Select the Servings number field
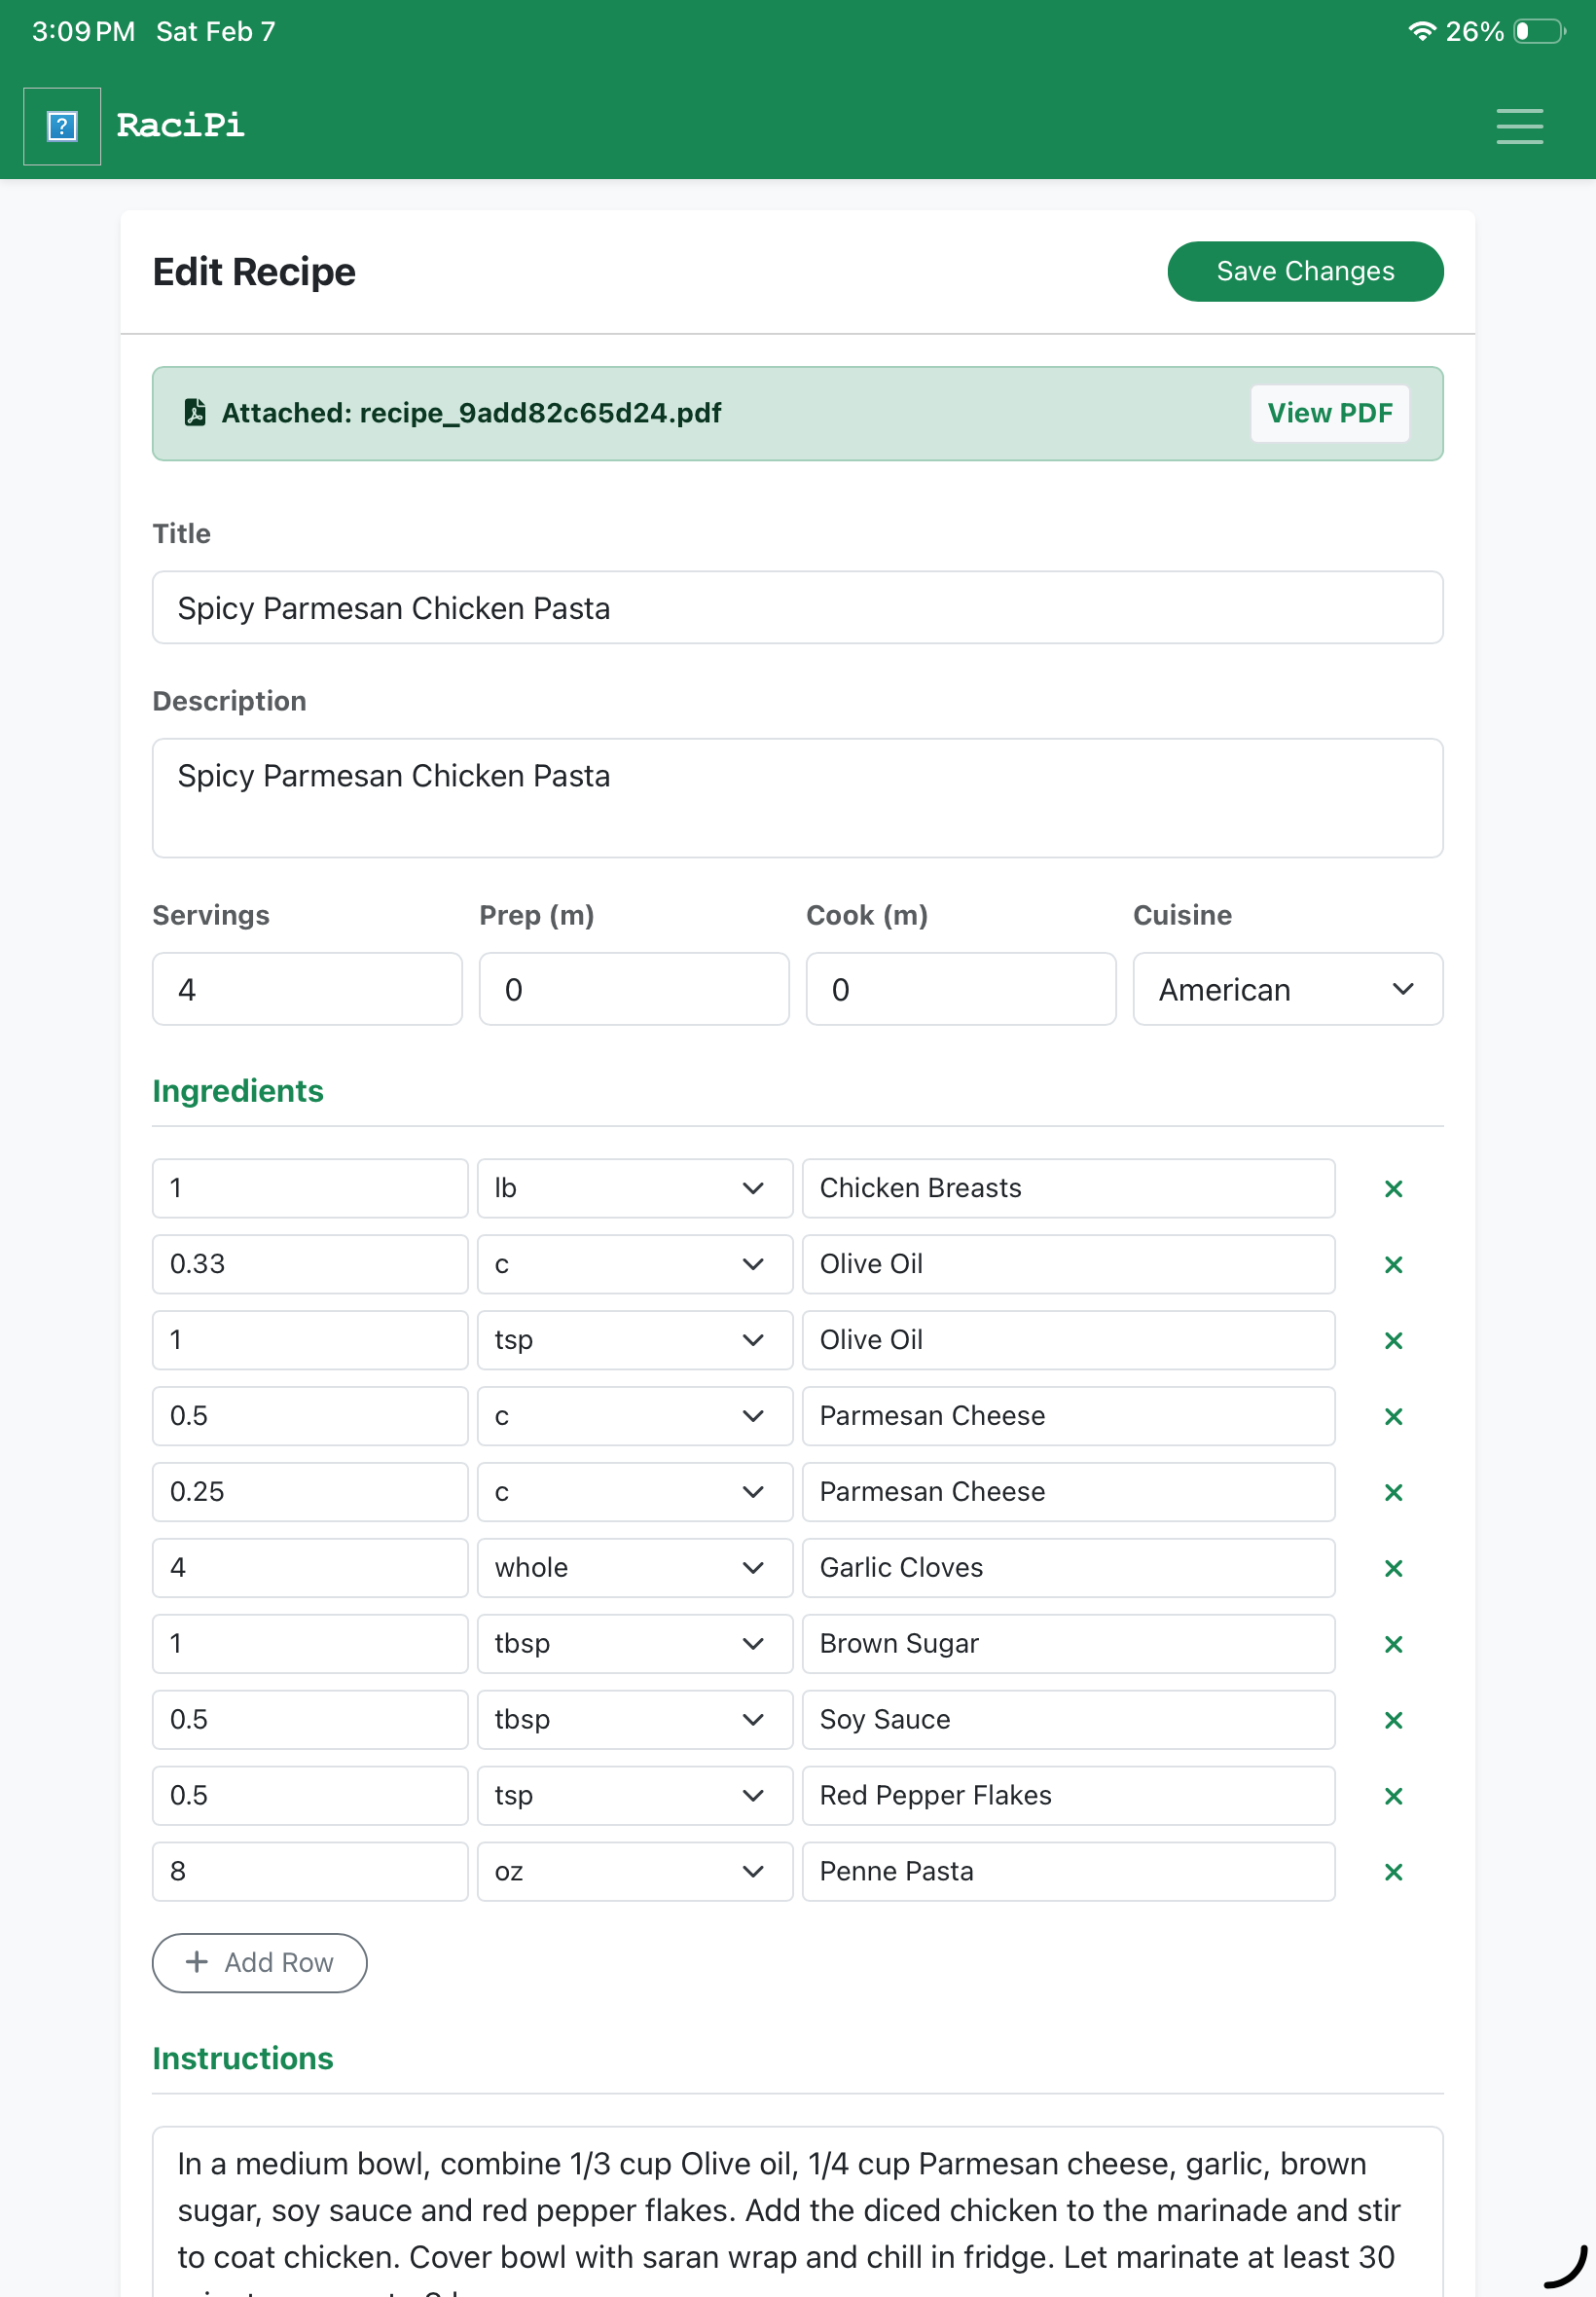Screen dimensions: 1596x2297 [307, 989]
